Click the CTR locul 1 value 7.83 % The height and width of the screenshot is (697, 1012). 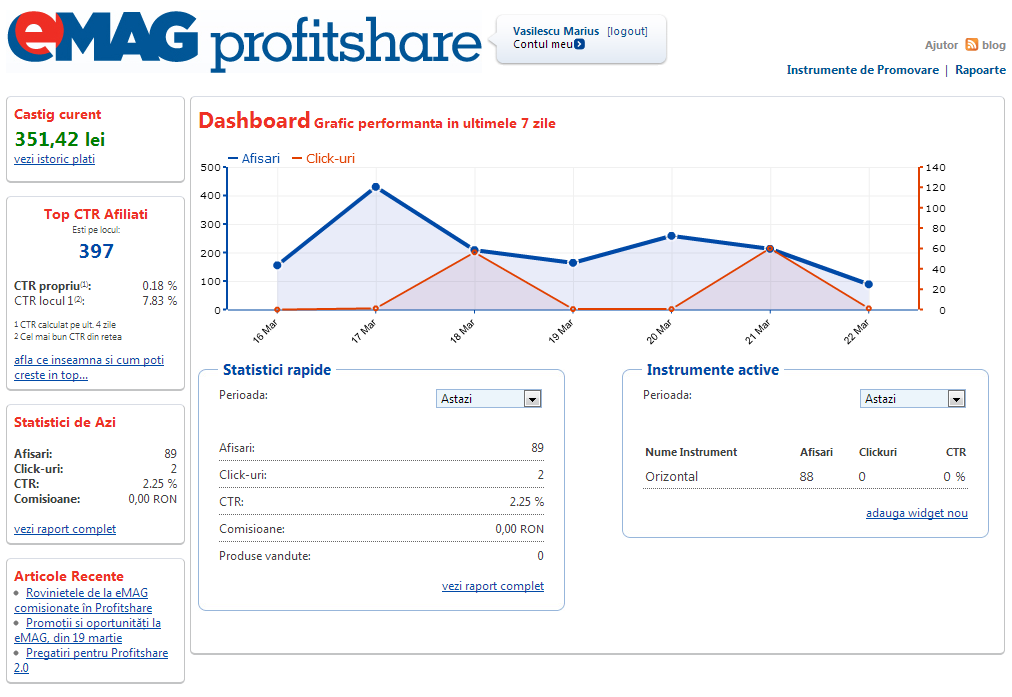pos(159,301)
